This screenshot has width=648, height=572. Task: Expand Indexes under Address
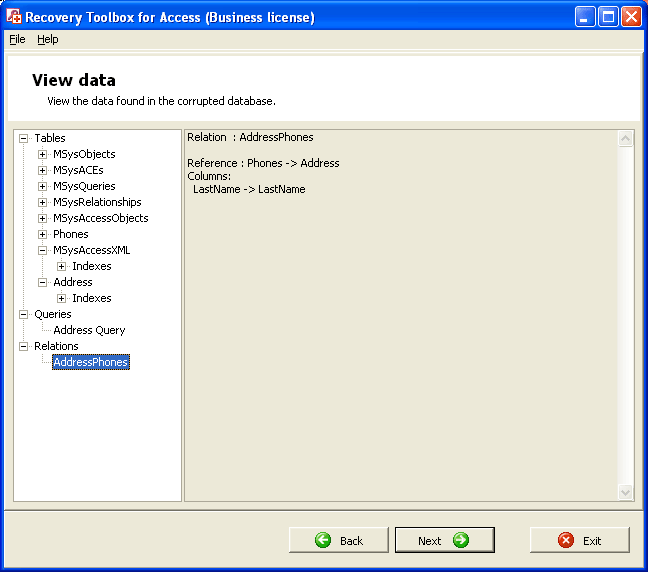pyautogui.click(x=61, y=298)
